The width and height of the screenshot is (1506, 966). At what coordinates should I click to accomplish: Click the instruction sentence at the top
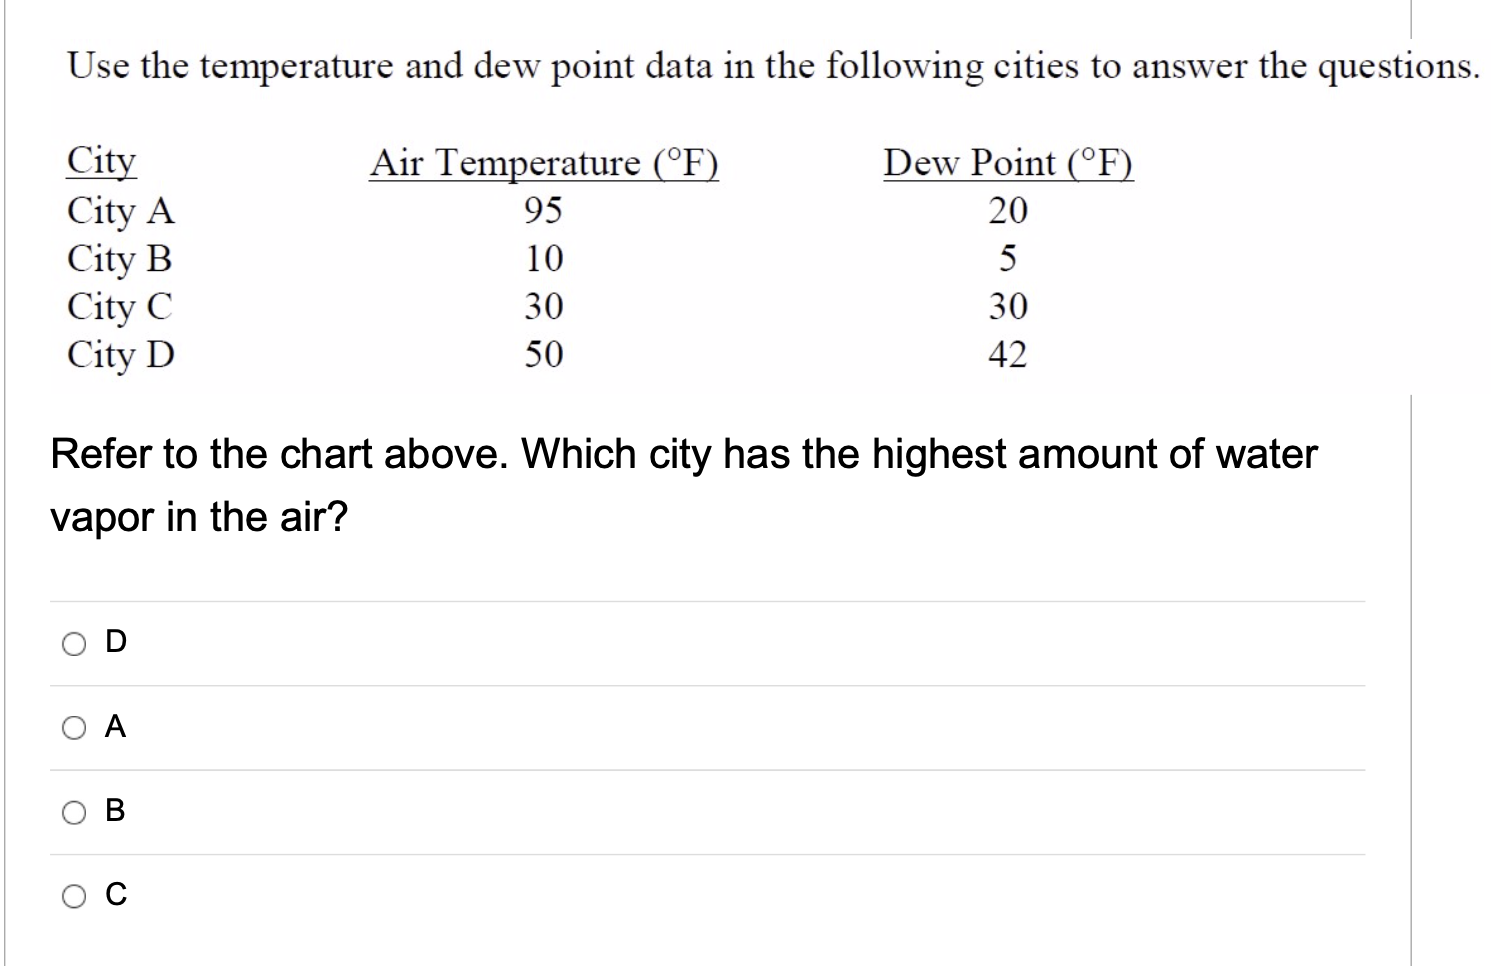pos(770,66)
